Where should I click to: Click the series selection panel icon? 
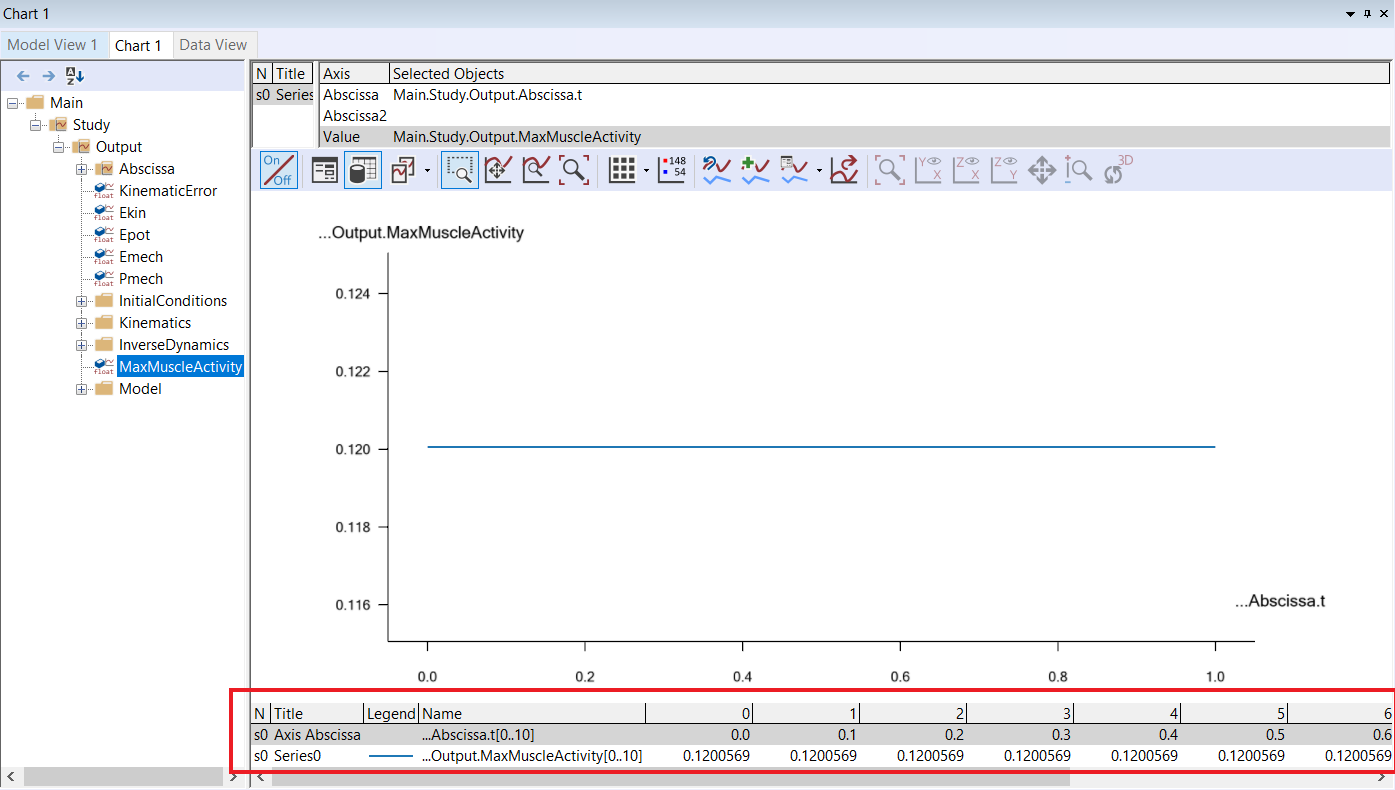click(325, 170)
